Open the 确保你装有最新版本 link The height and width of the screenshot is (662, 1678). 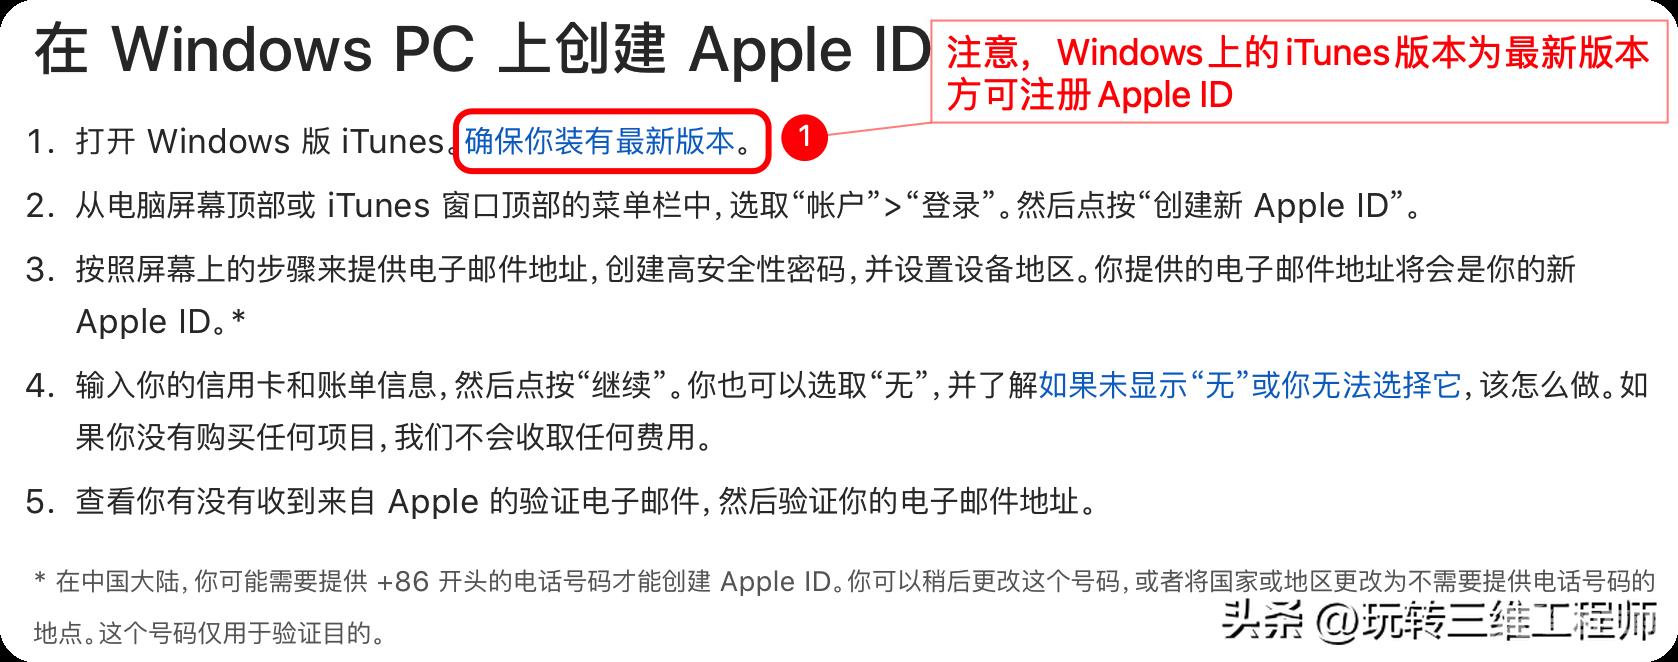tap(600, 142)
